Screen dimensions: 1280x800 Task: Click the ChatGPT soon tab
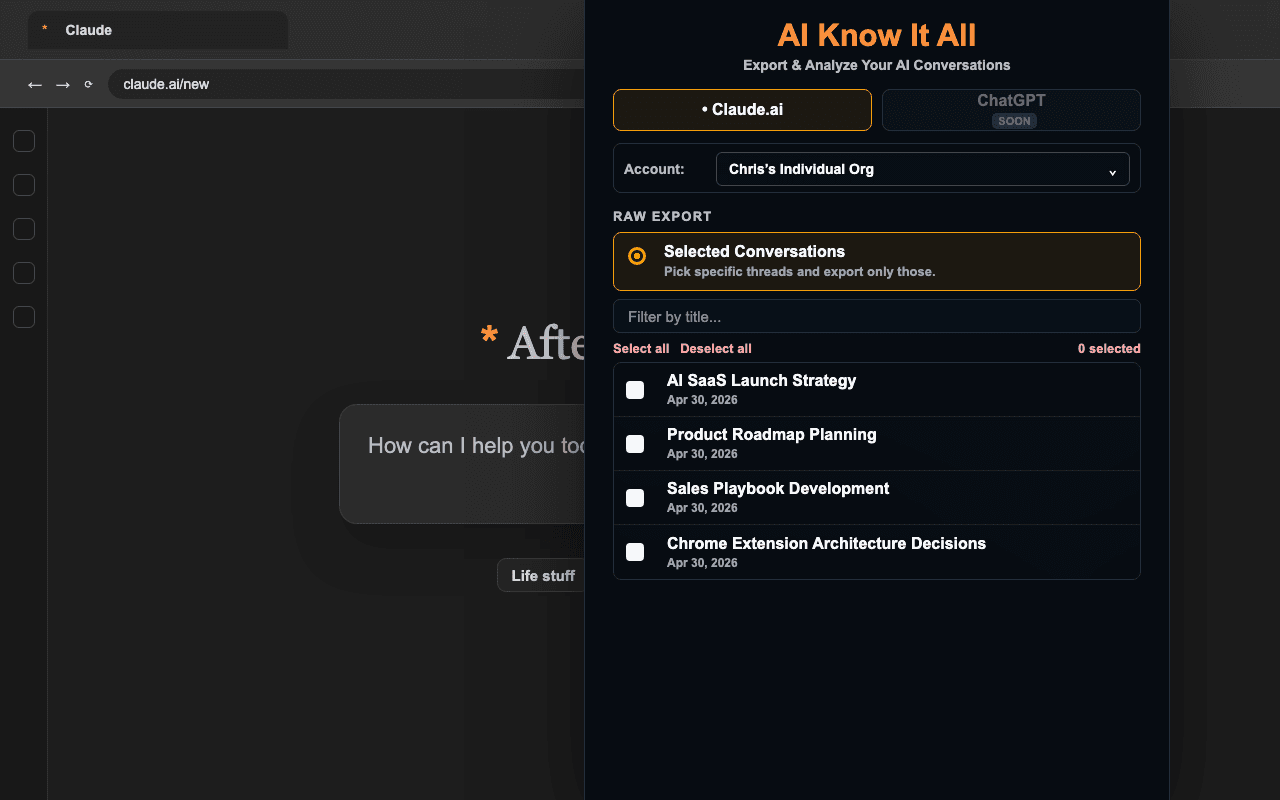(1011, 110)
